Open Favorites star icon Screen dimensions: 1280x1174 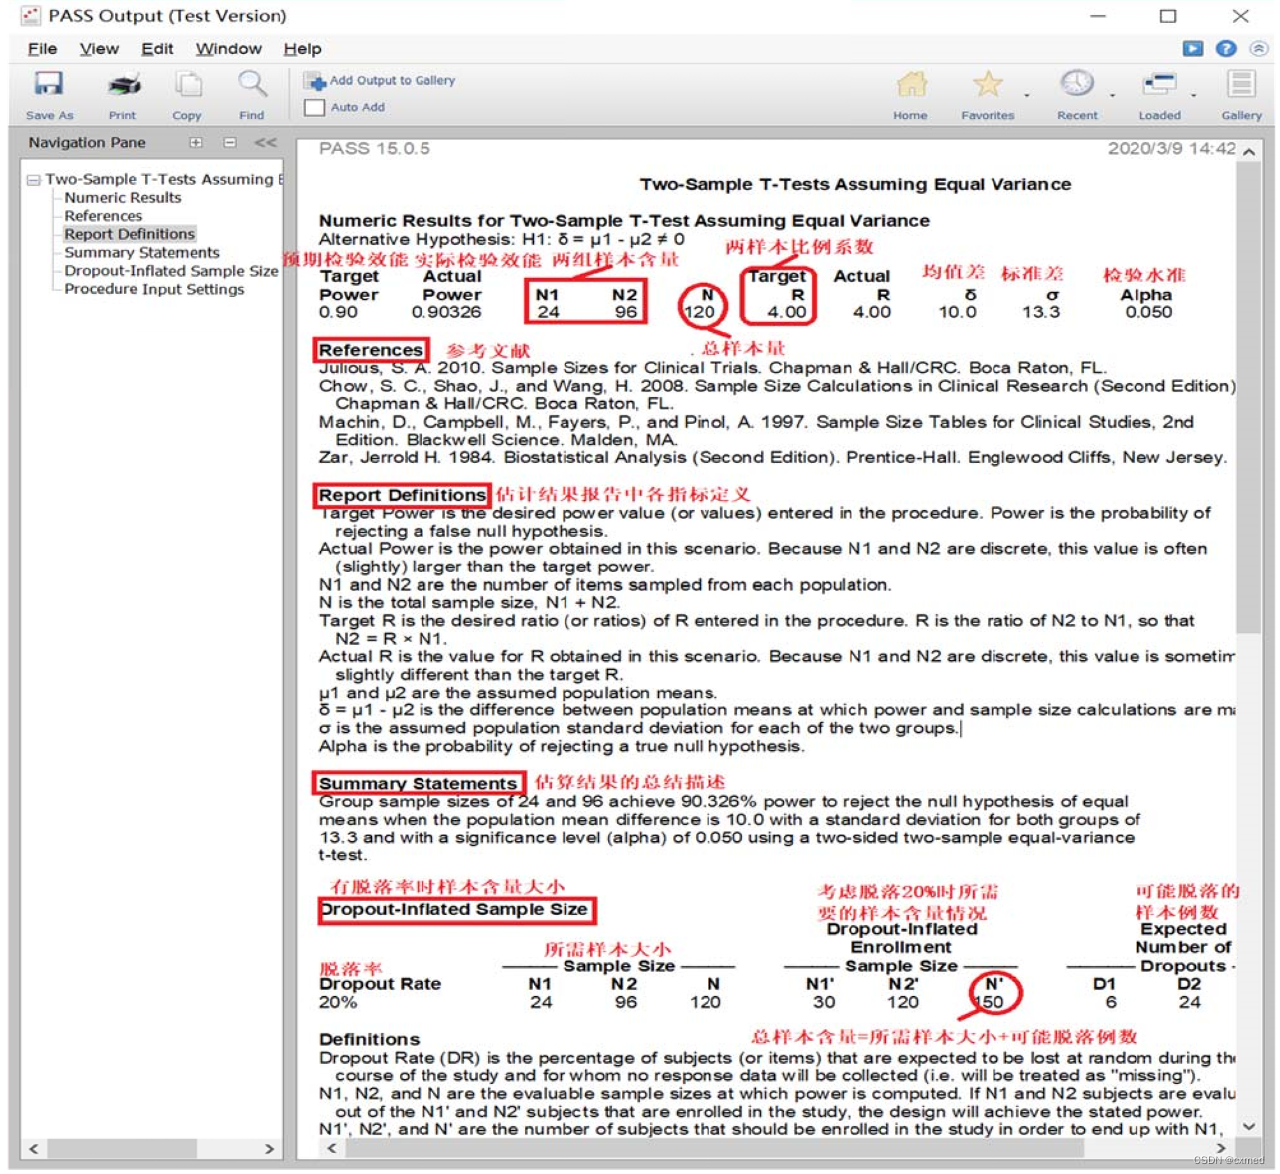(988, 84)
